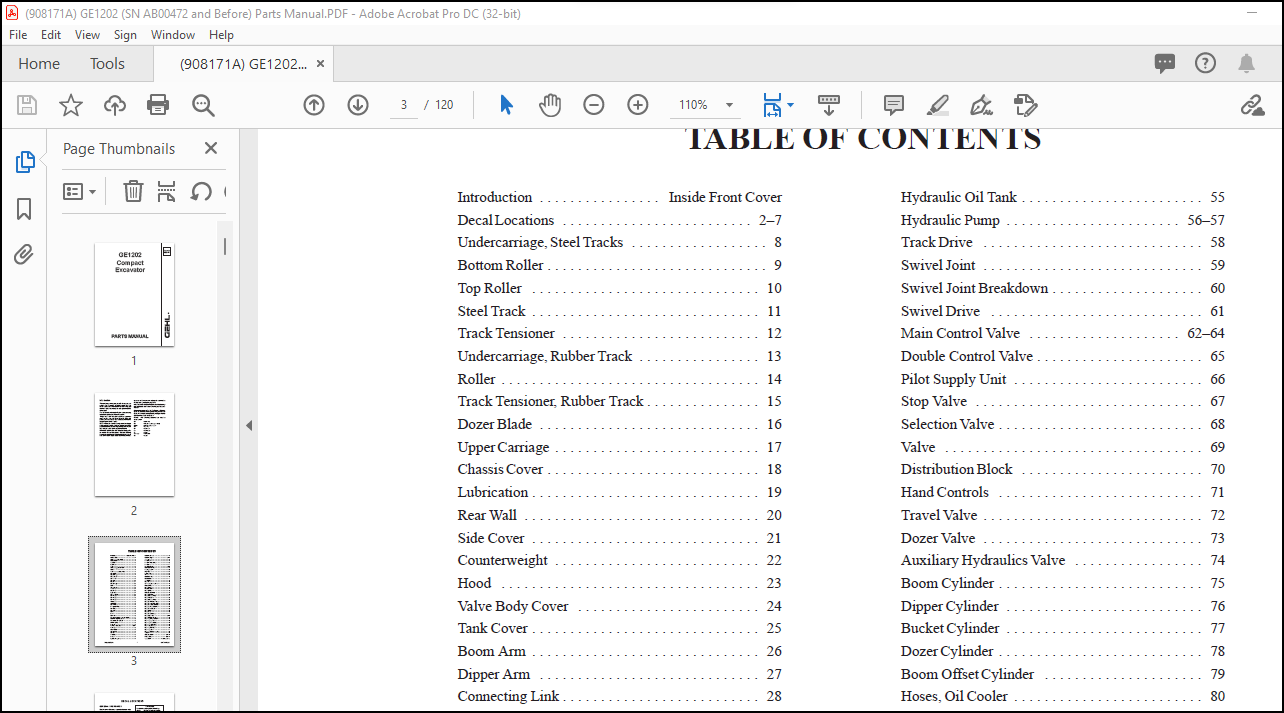Select the highlight text pen tool
Screen dimensions: 1284x713
(x=937, y=105)
